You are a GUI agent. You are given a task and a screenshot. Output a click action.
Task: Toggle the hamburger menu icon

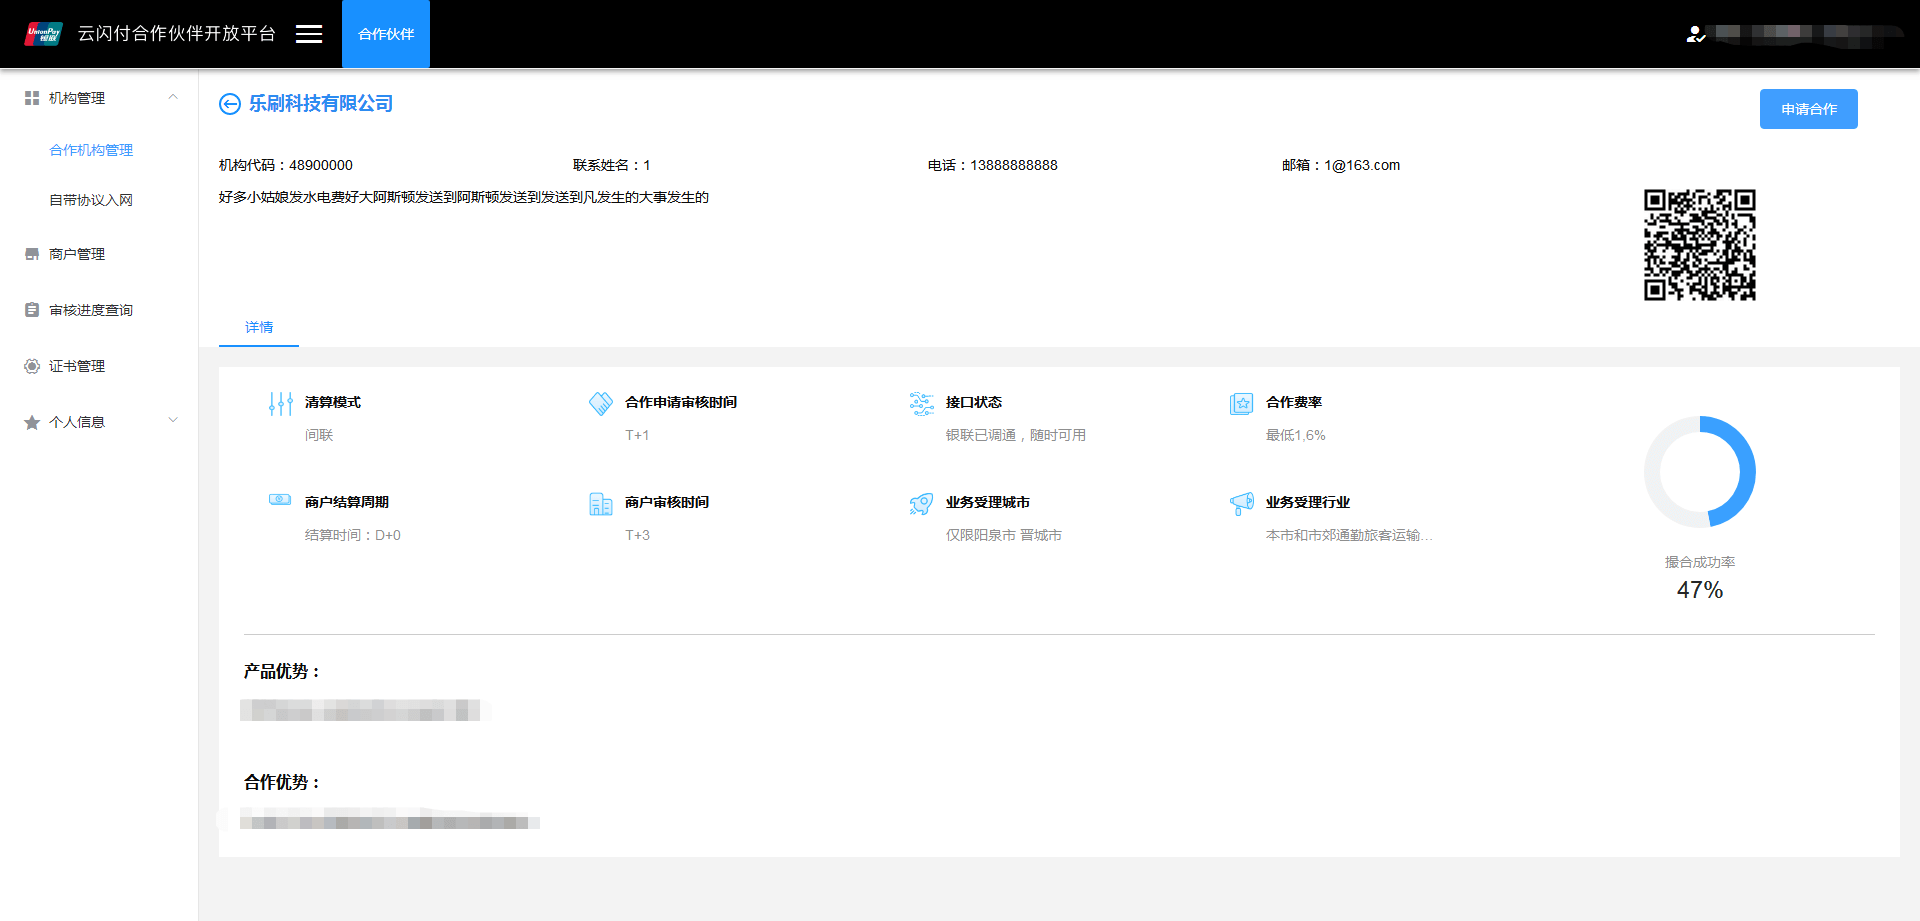309,34
